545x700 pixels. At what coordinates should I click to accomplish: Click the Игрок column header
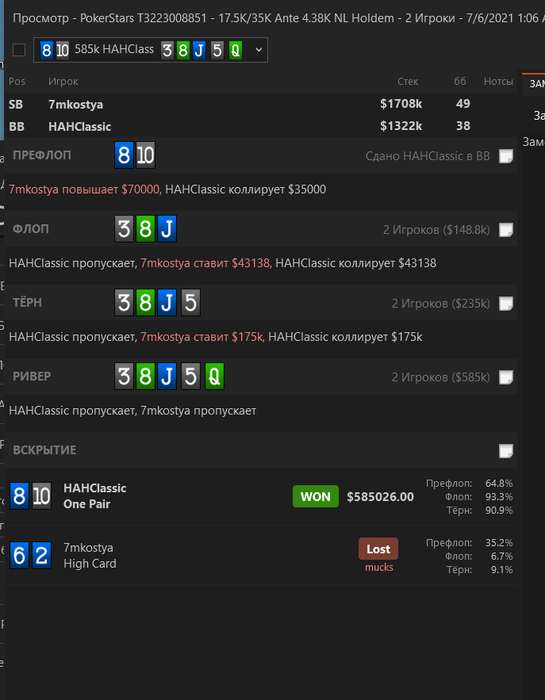[x=63, y=82]
